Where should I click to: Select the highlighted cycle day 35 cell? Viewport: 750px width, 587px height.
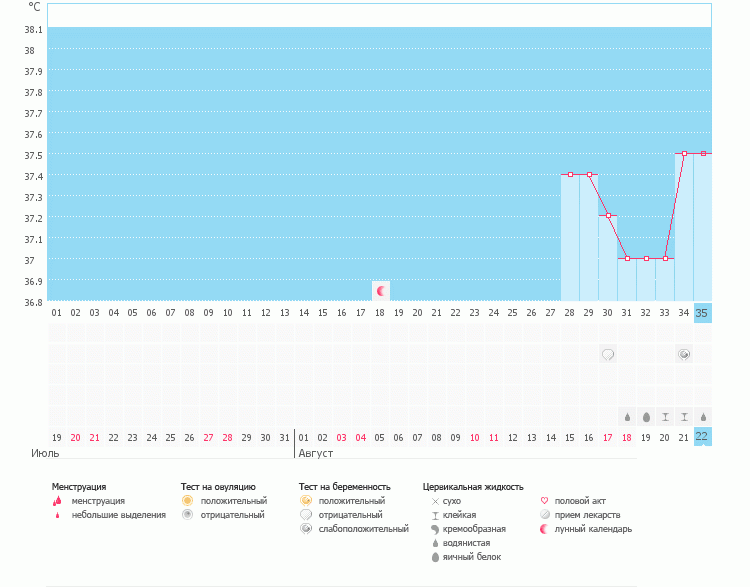[x=703, y=313]
